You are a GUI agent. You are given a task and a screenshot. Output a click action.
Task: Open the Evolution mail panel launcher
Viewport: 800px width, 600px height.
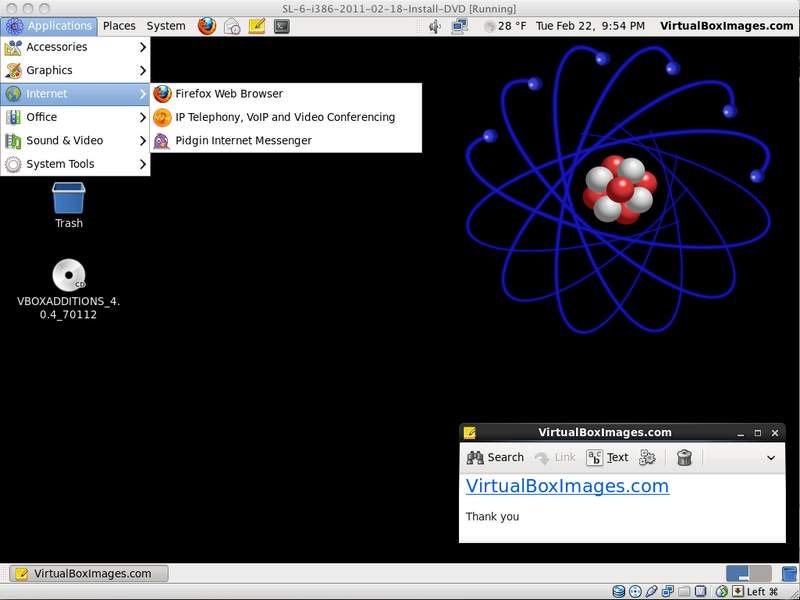(x=232, y=26)
